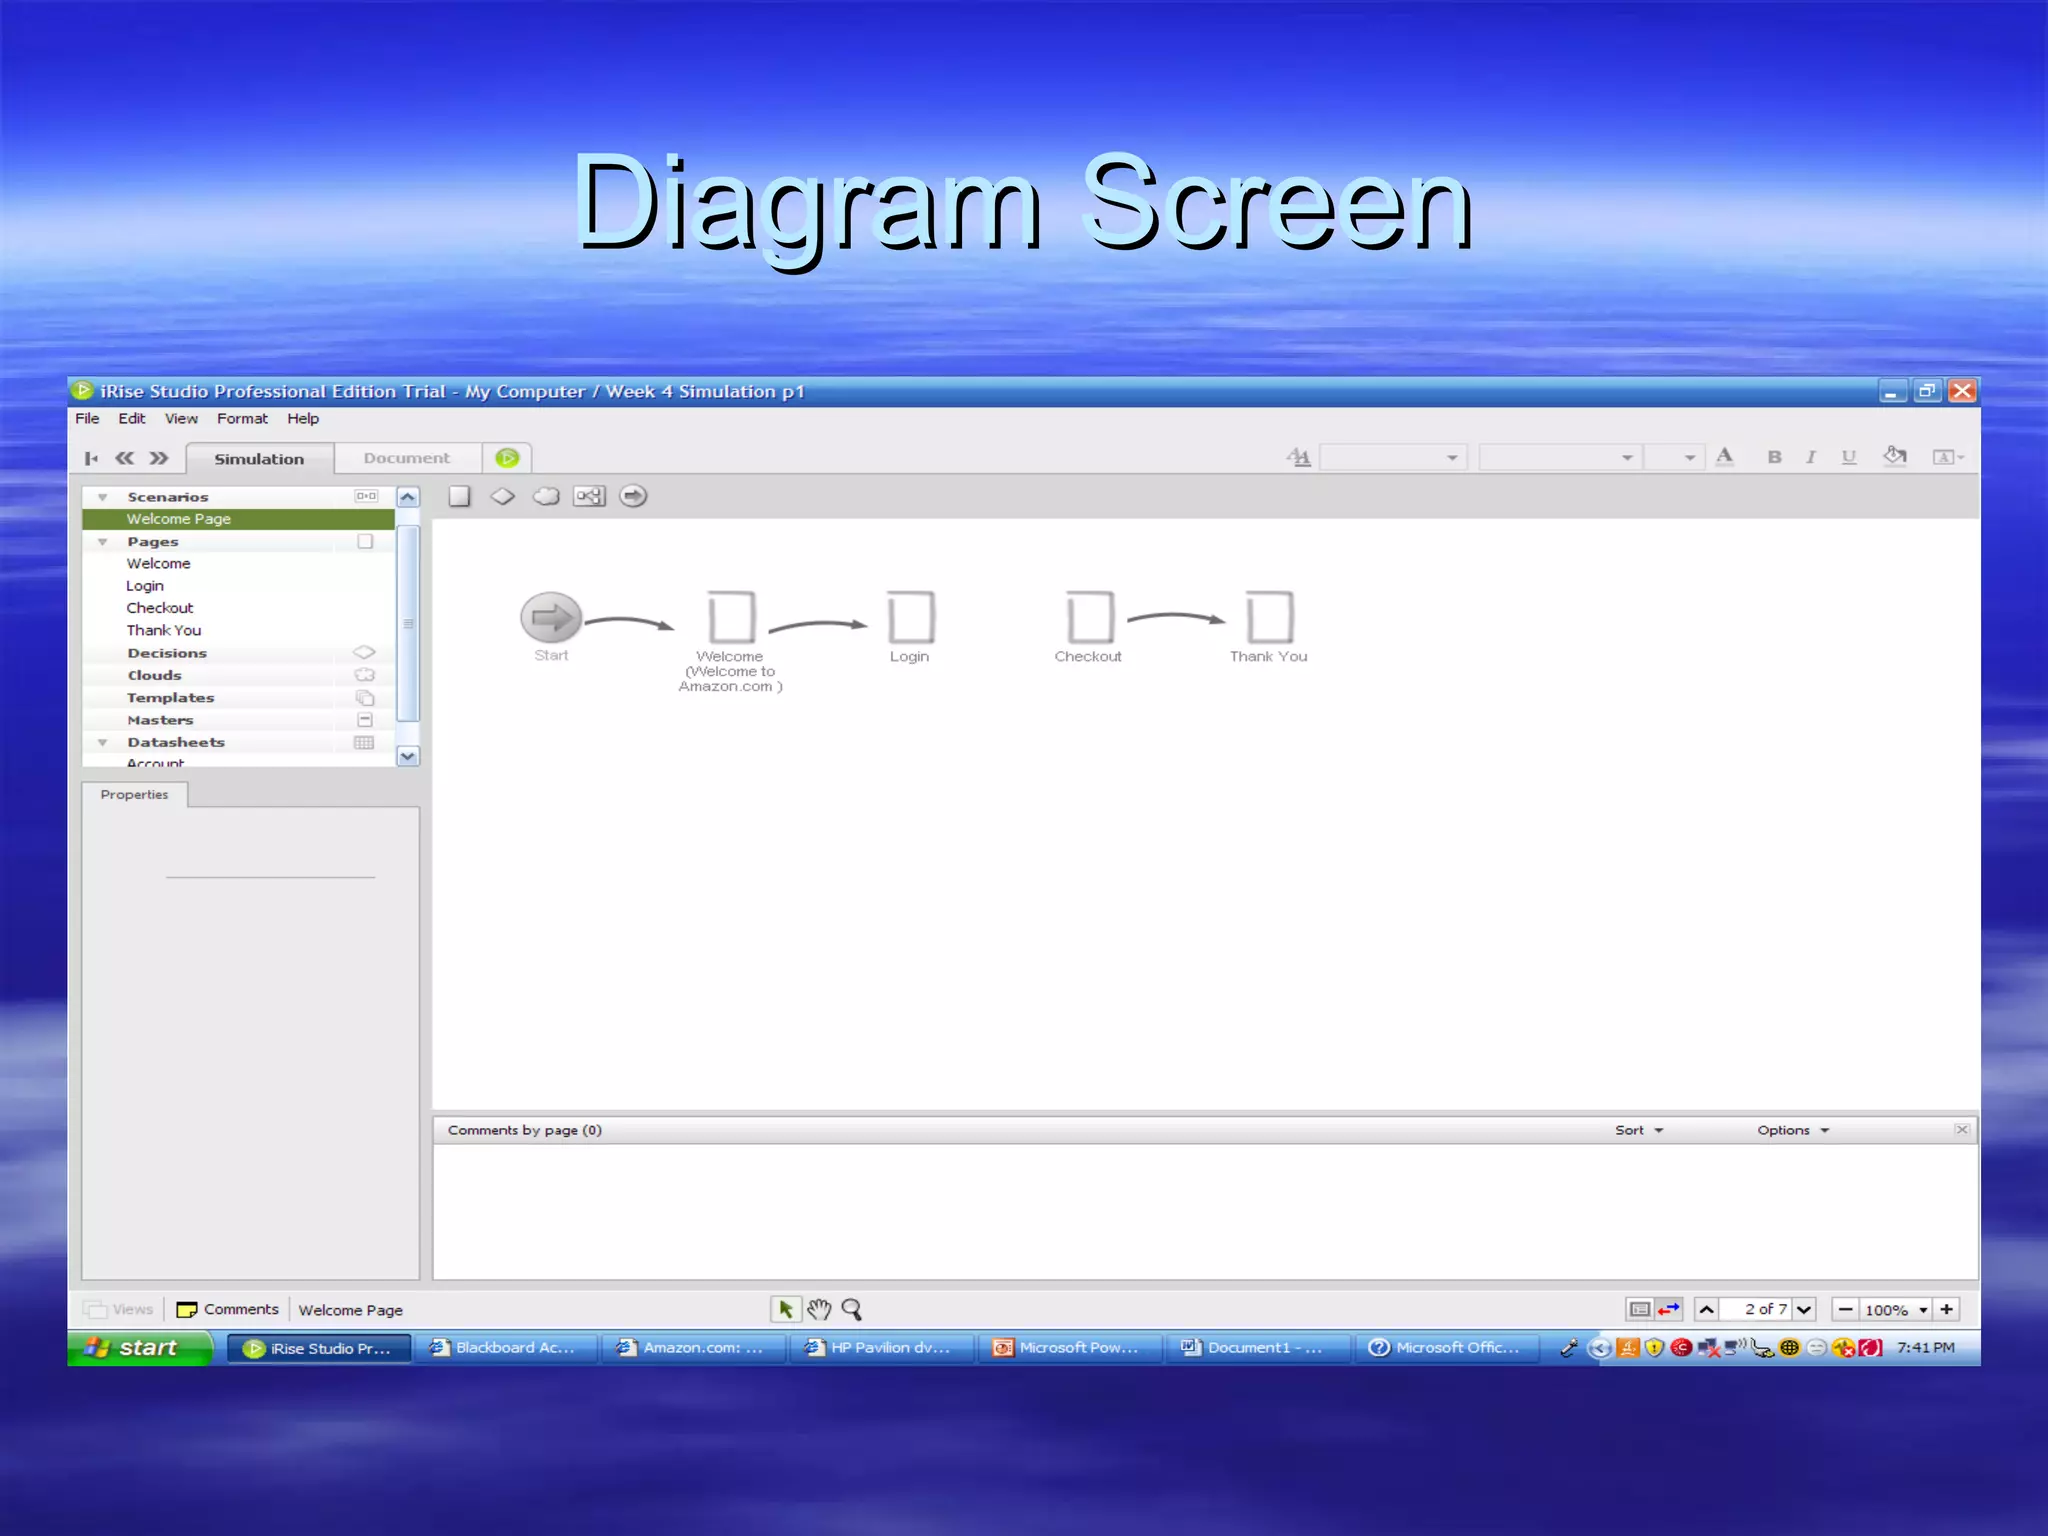Select the Checkout page in Pages list
The width and height of the screenshot is (2048, 1536).
tap(160, 608)
